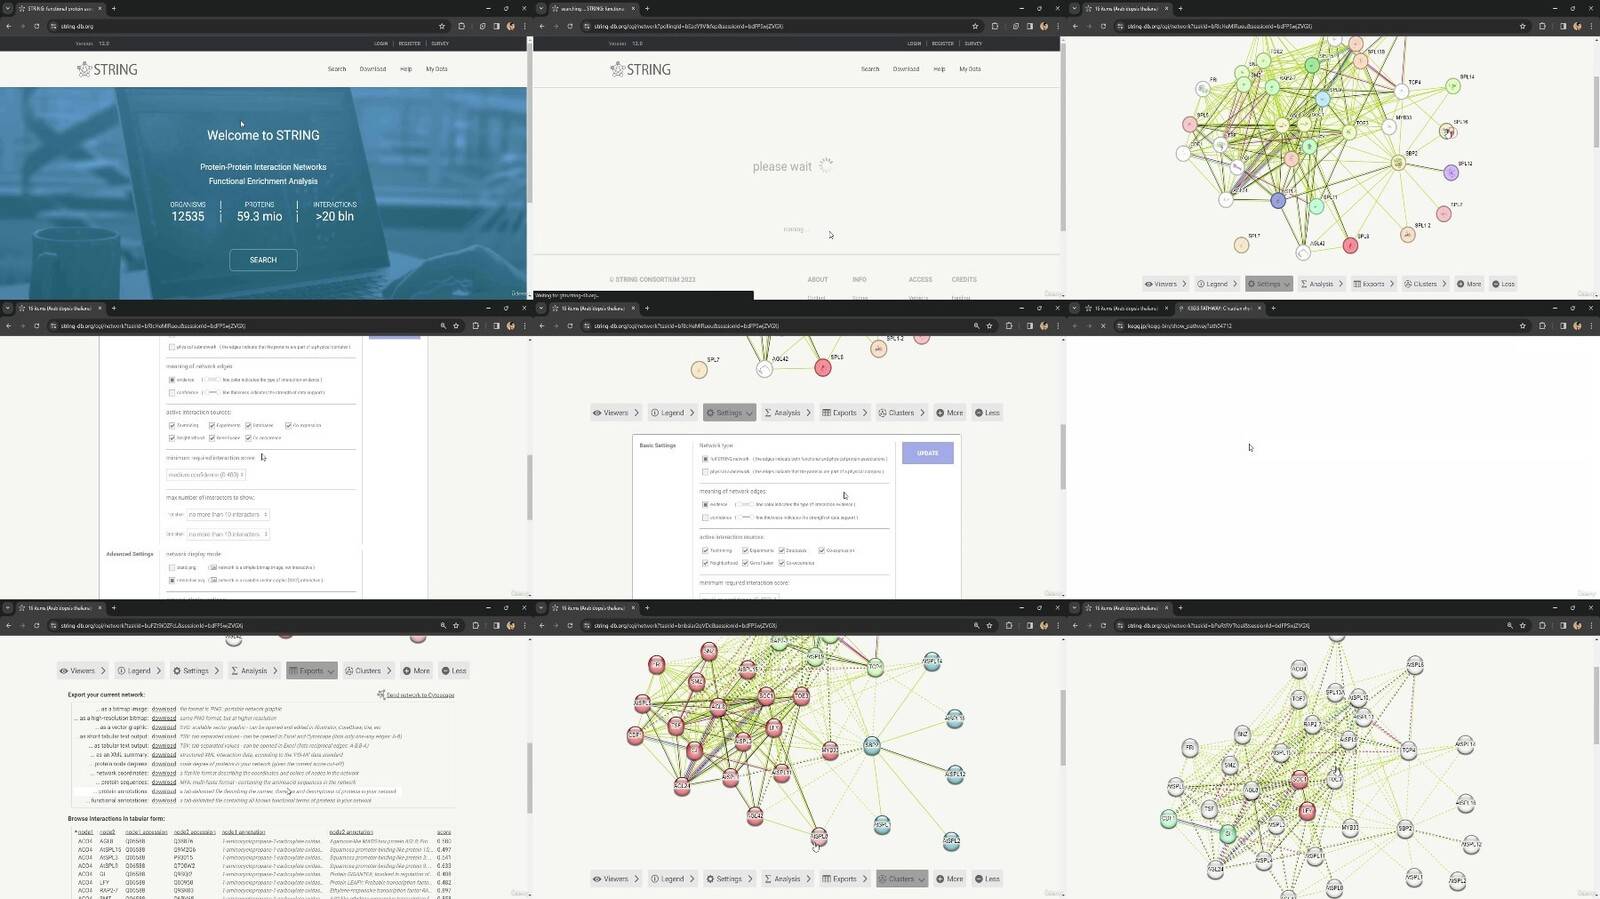Open the 1st shell interactors dropdown

(228, 515)
